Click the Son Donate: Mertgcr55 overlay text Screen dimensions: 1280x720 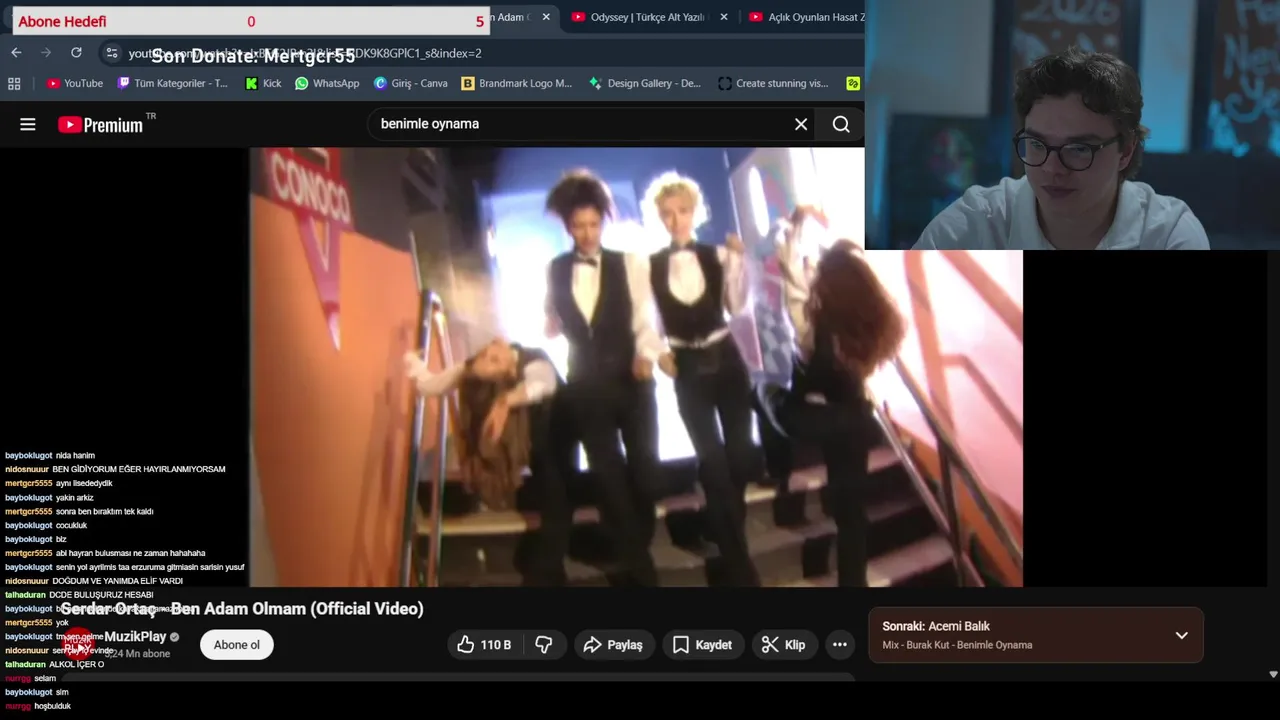(253, 56)
